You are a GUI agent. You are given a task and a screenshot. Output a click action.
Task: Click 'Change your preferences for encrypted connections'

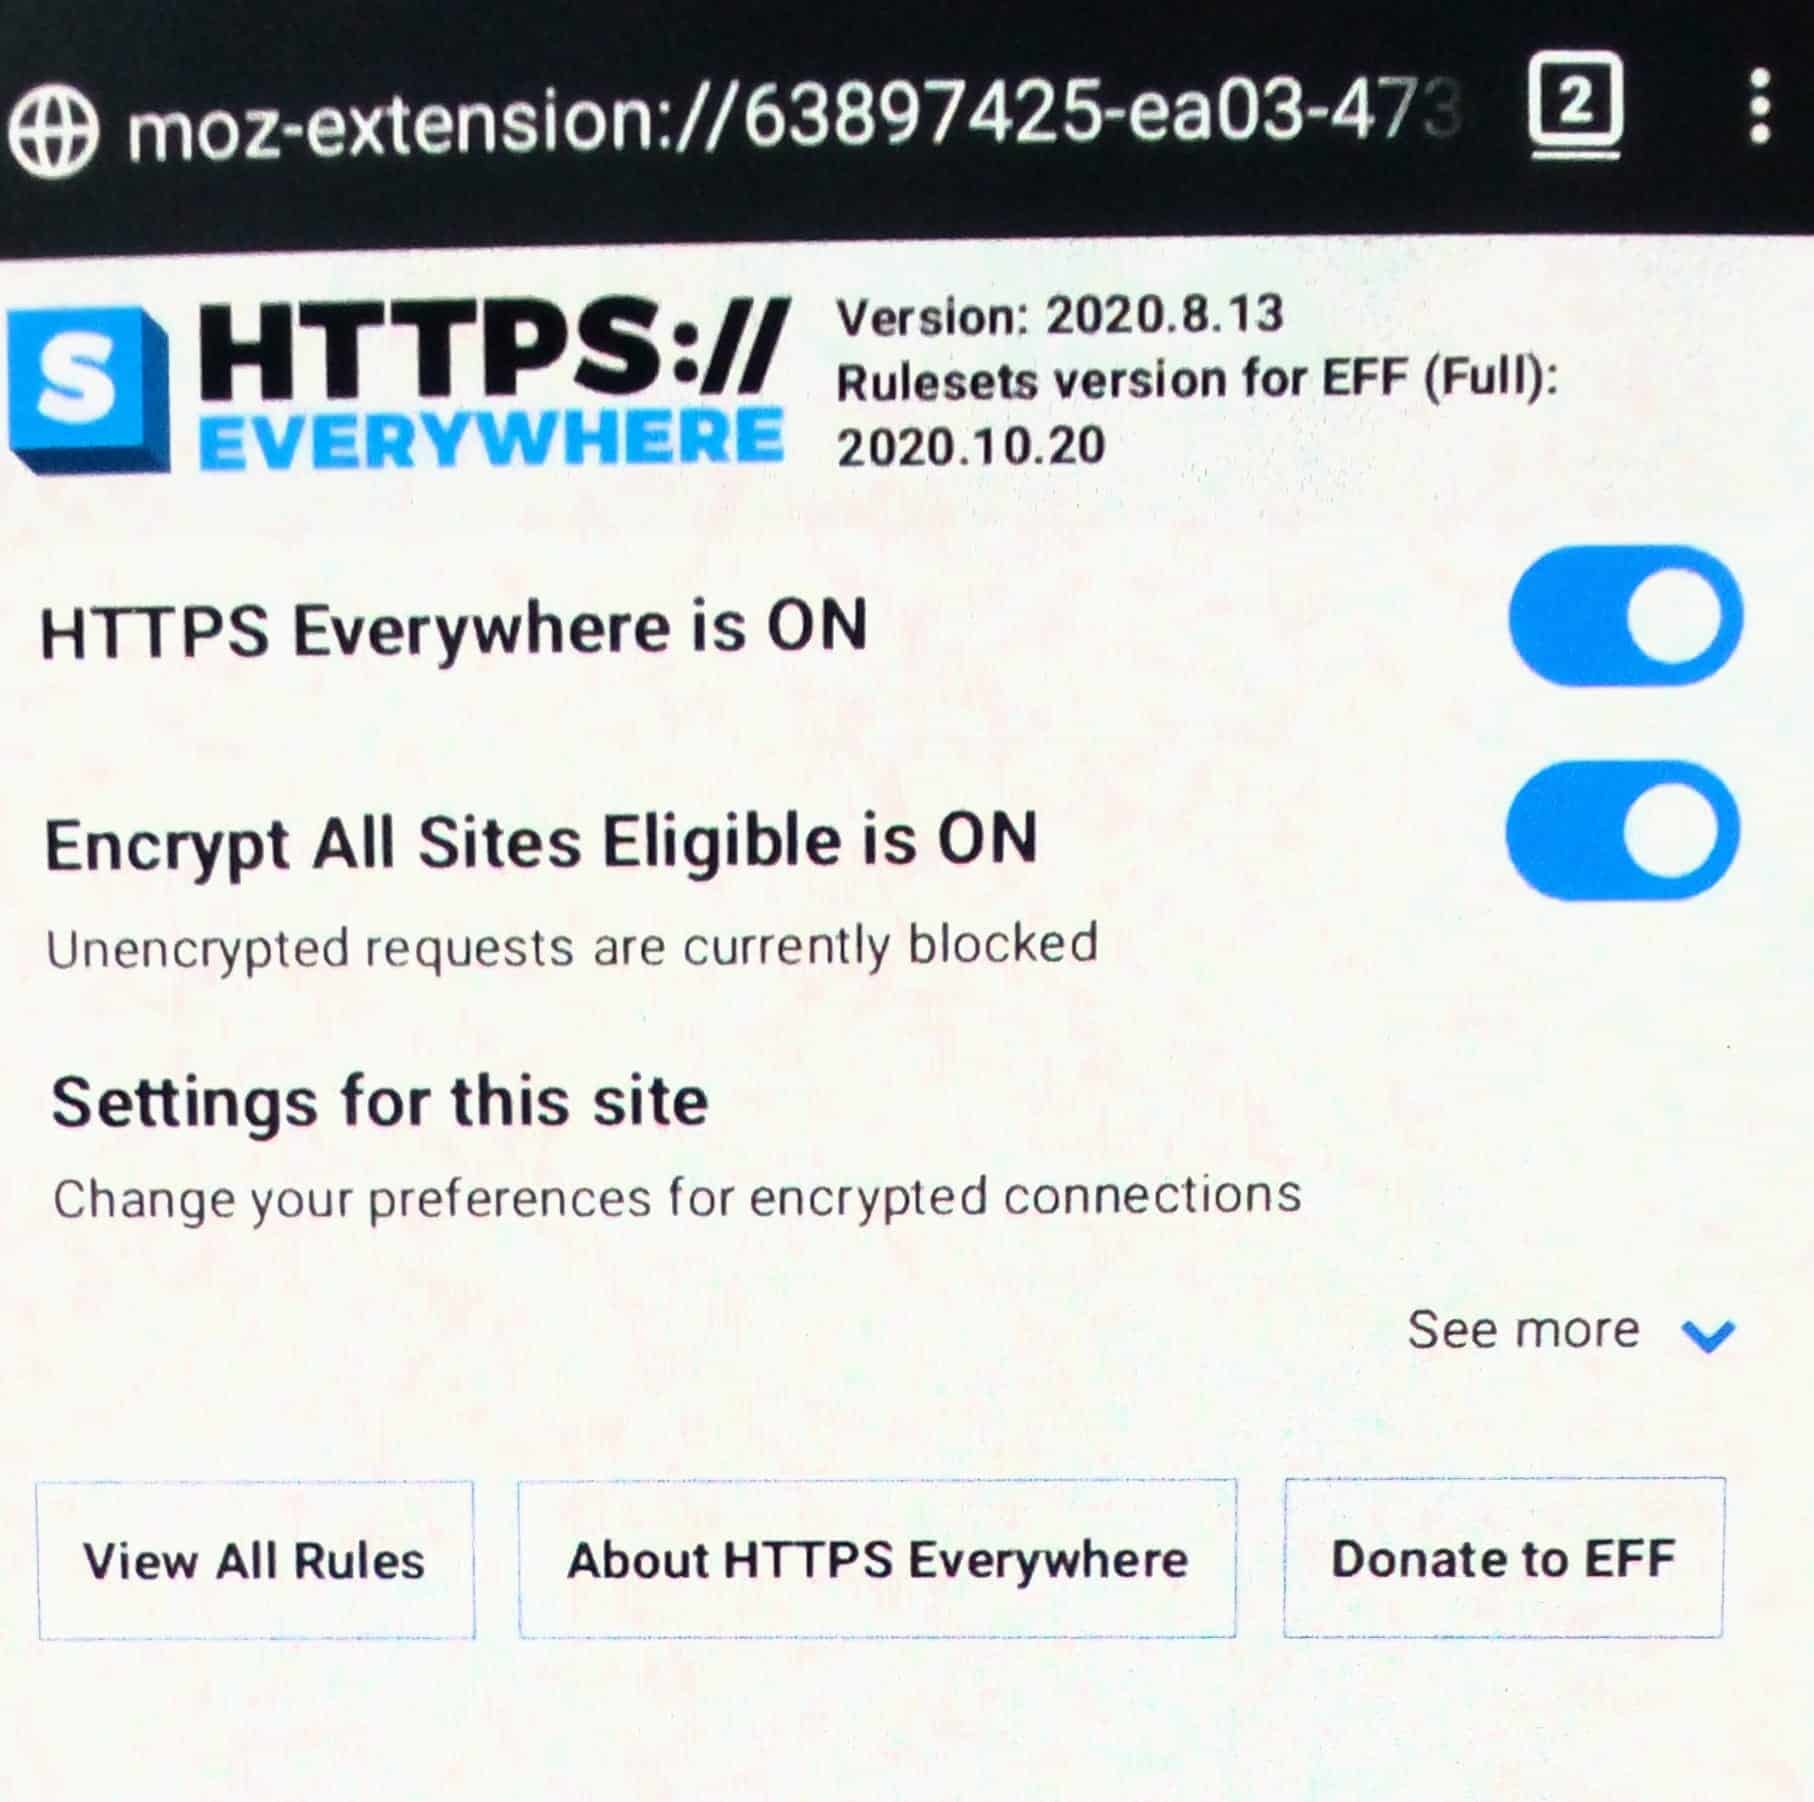[x=677, y=1198]
